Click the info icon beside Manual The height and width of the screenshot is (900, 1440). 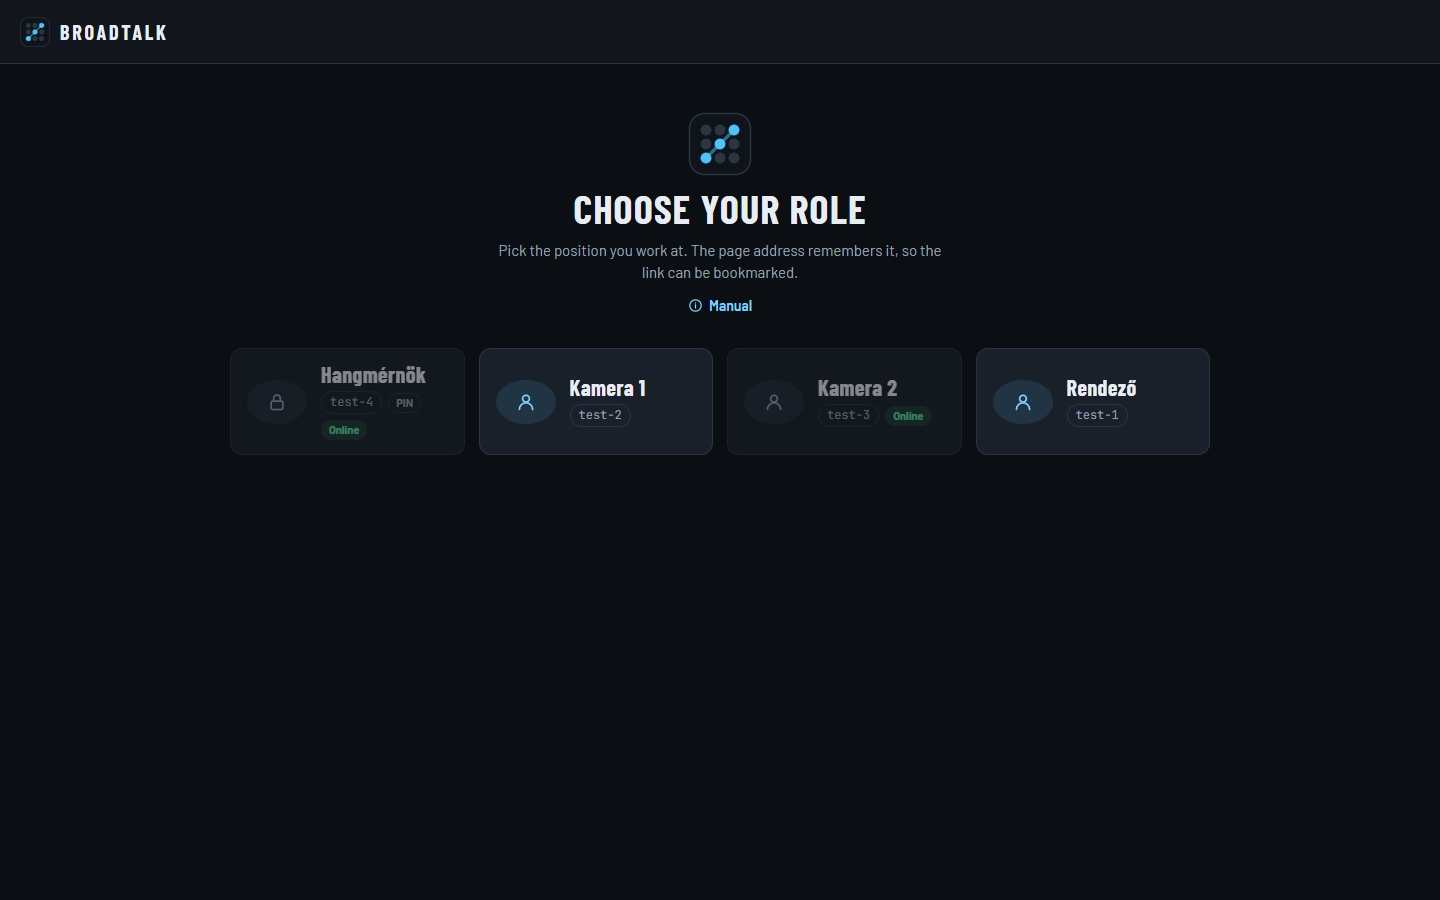click(695, 306)
